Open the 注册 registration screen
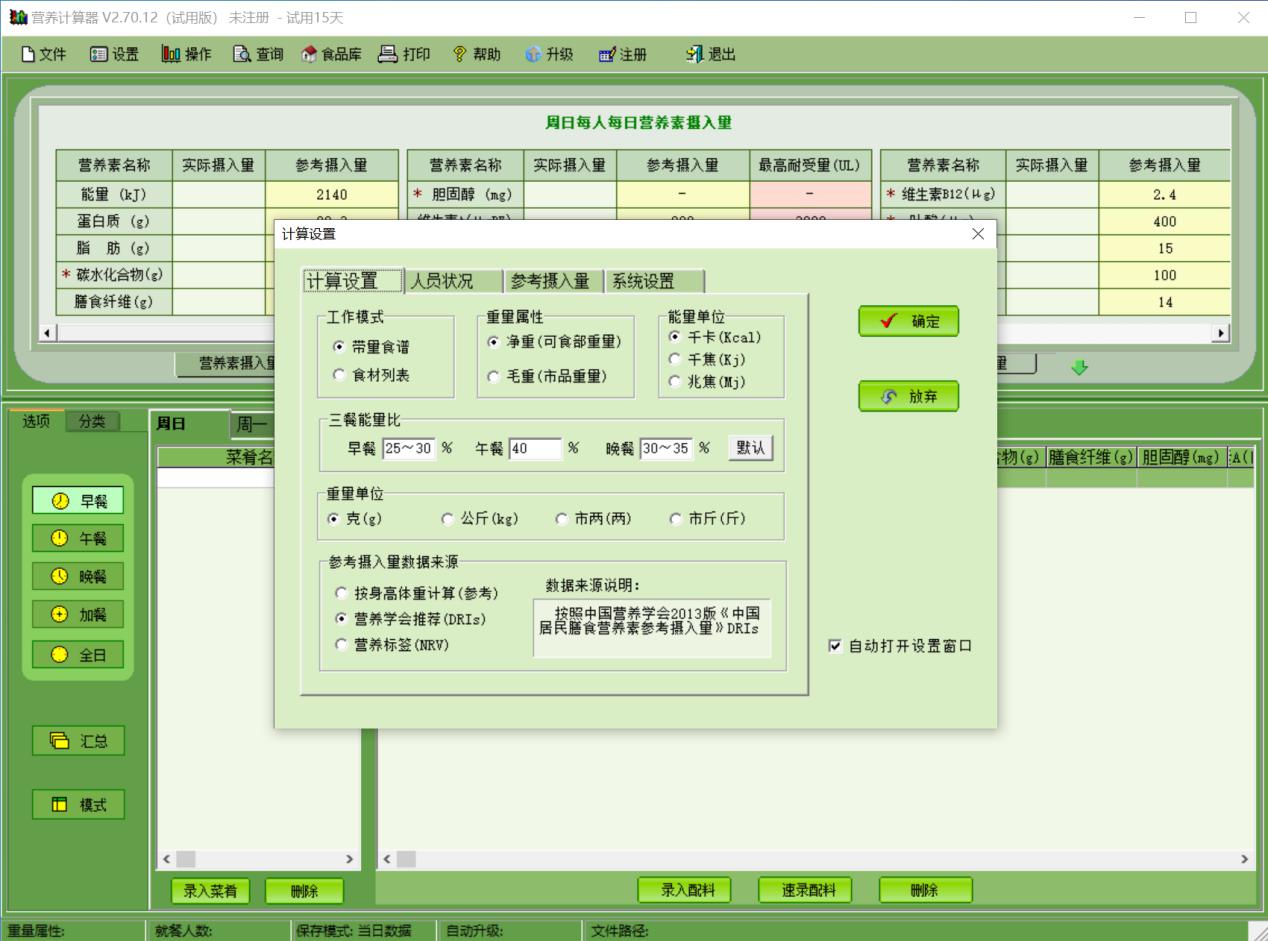The width and height of the screenshot is (1268, 941). [x=621, y=54]
